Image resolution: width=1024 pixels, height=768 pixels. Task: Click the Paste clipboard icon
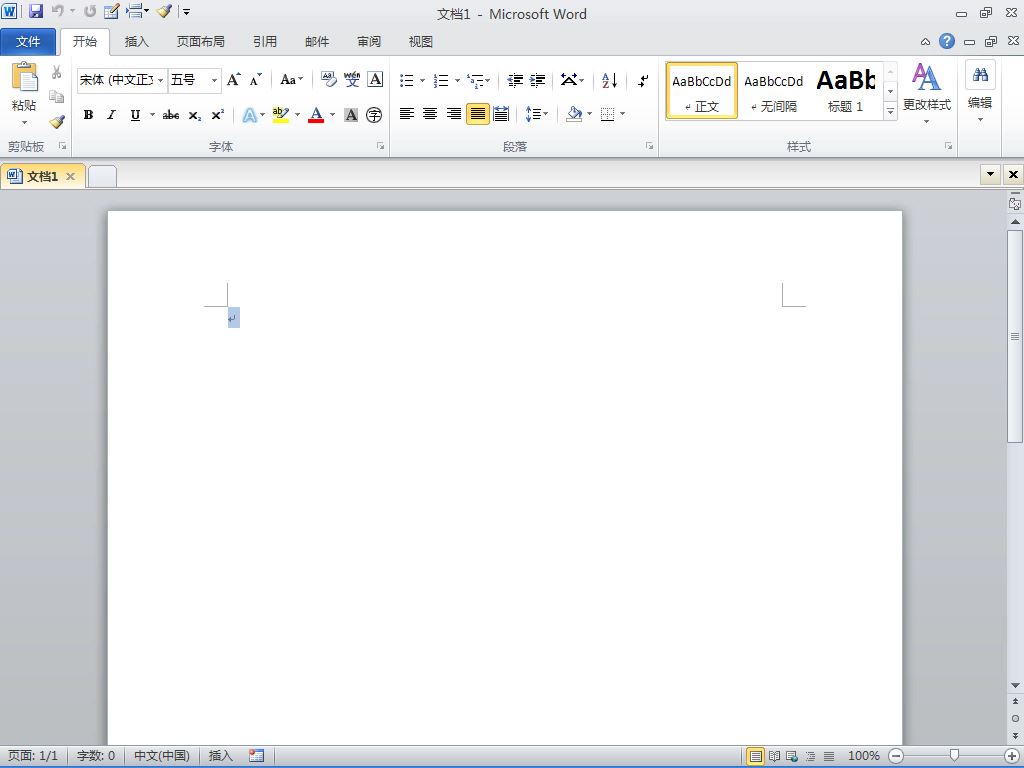point(24,77)
